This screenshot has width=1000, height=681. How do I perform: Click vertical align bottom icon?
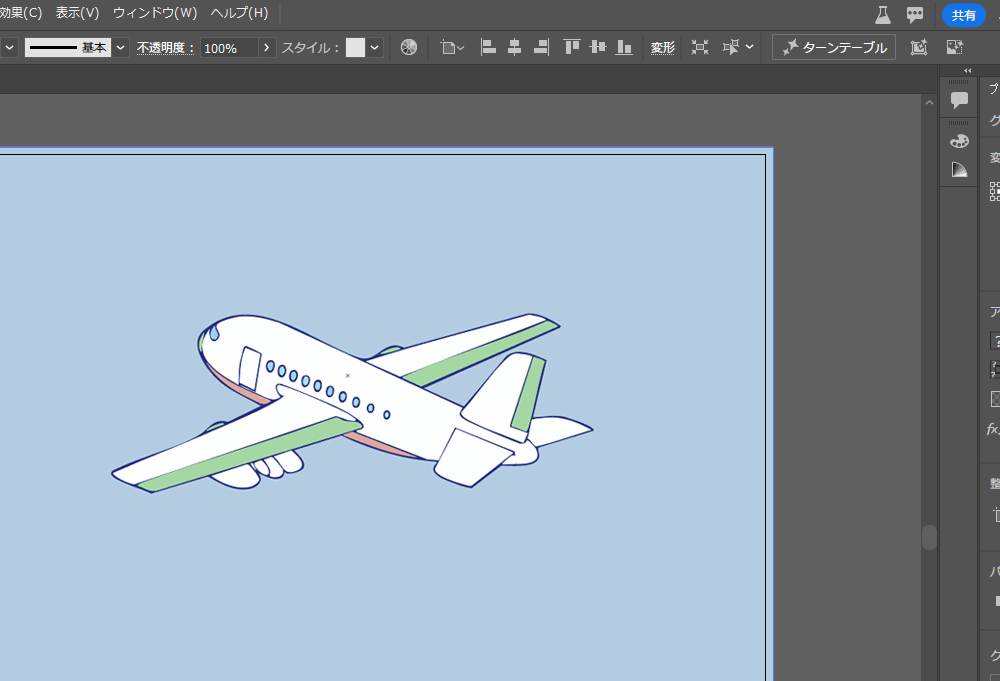[624, 47]
